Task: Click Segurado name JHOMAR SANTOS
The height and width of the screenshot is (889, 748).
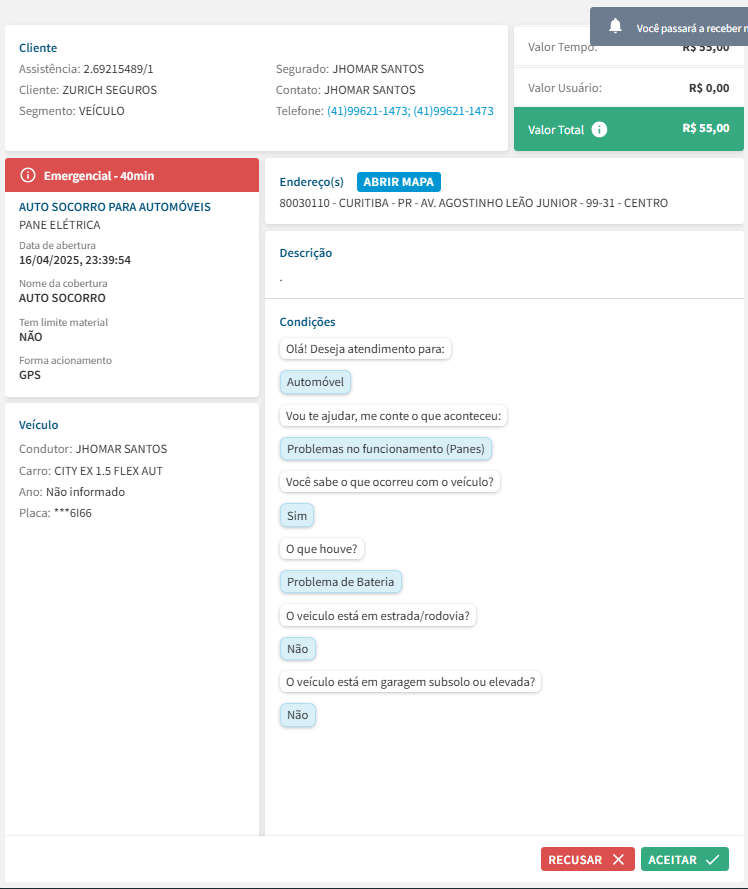Action: point(378,69)
